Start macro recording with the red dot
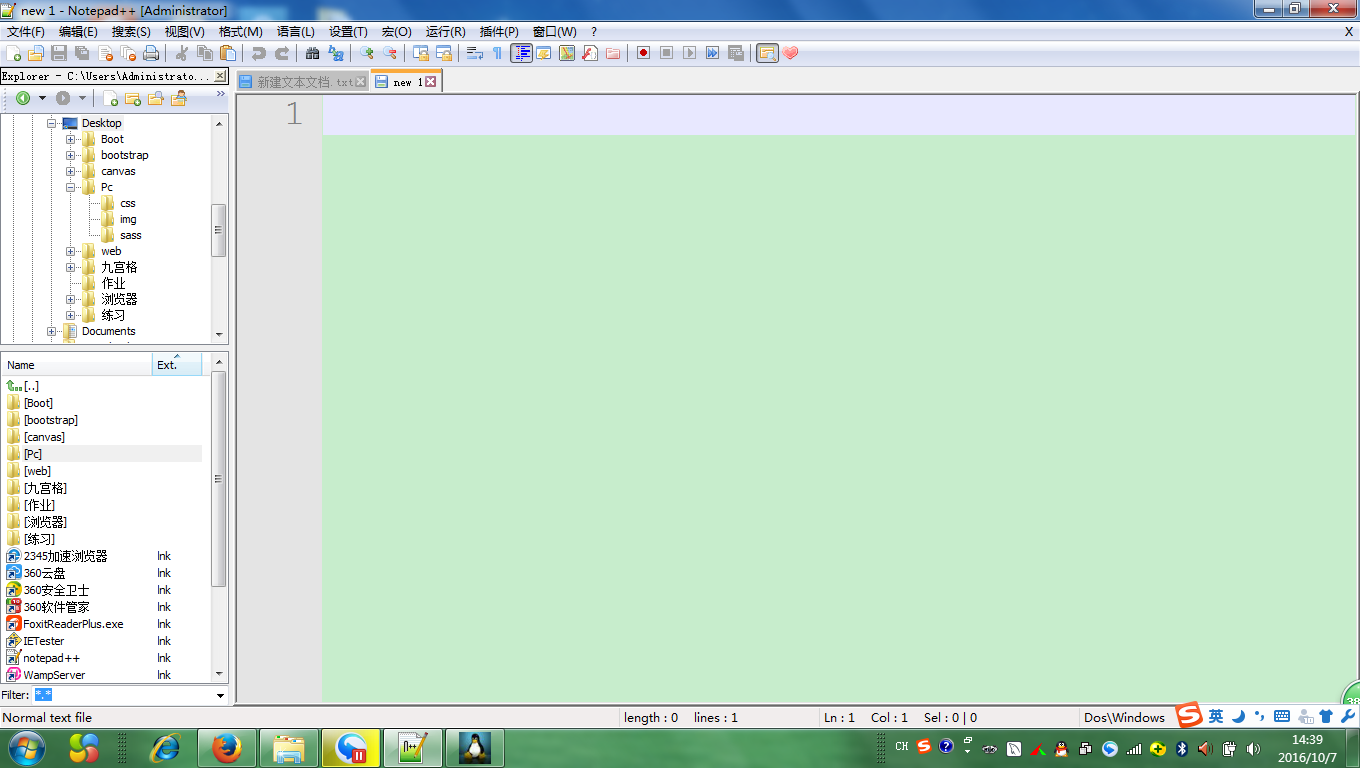 pos(644,53)
